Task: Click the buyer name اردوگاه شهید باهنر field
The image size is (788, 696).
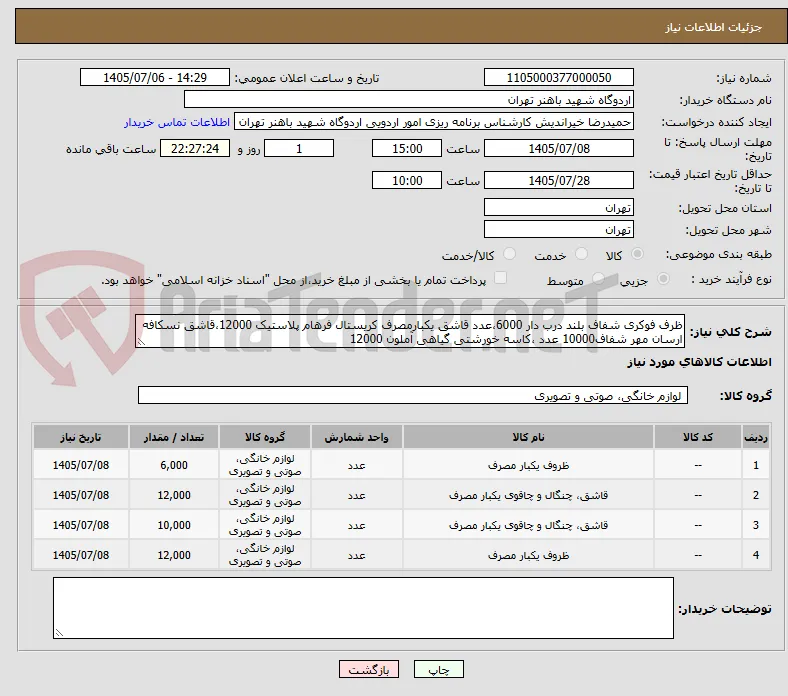Action: (409, 100)
